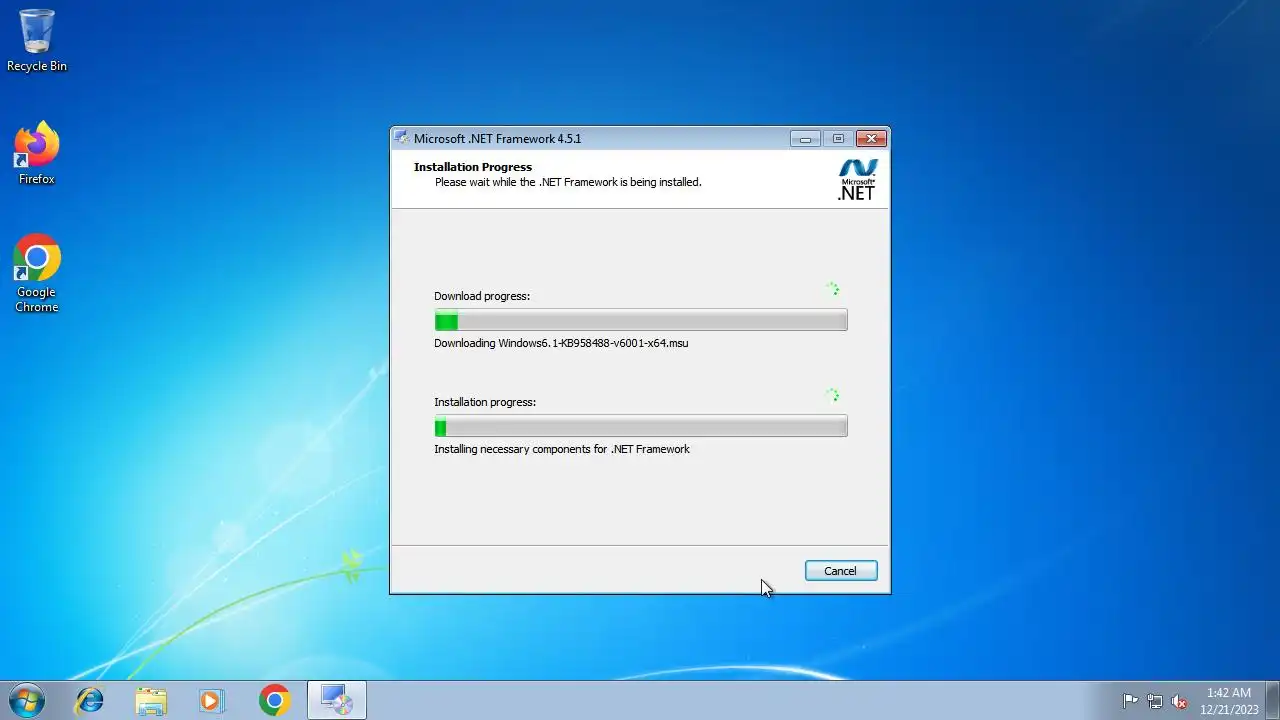1280x720 pixels.
Task: Click the network status tray icon
Action: 1155,701
